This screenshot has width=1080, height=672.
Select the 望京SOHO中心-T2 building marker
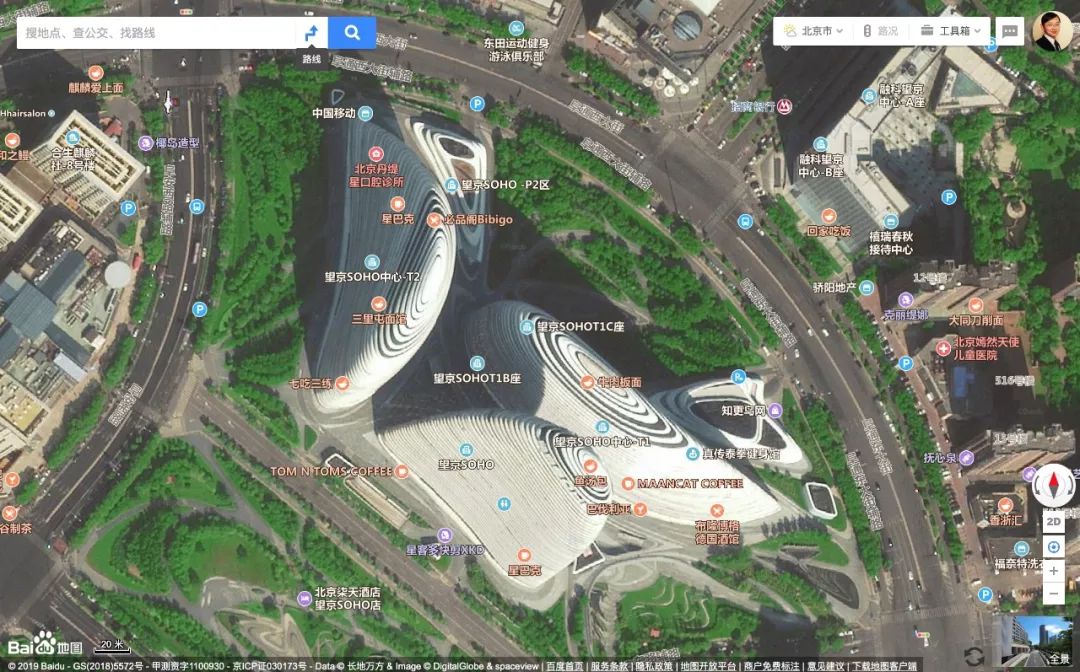(372, 262)
